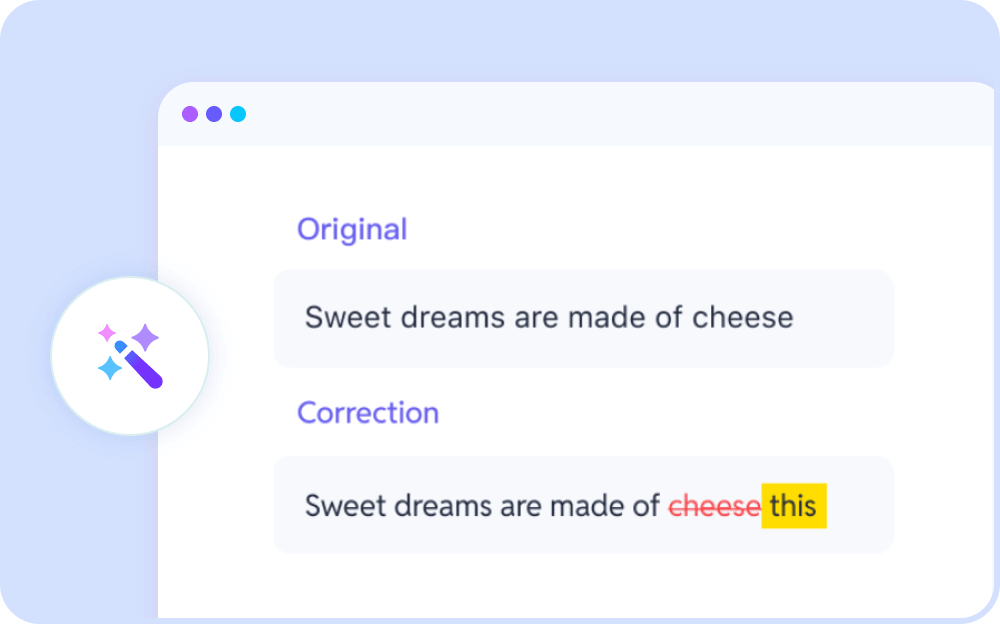The image size is (1000, 624).
Task: Click the struck-through red word "cheese"
Action: coord(714,506)
